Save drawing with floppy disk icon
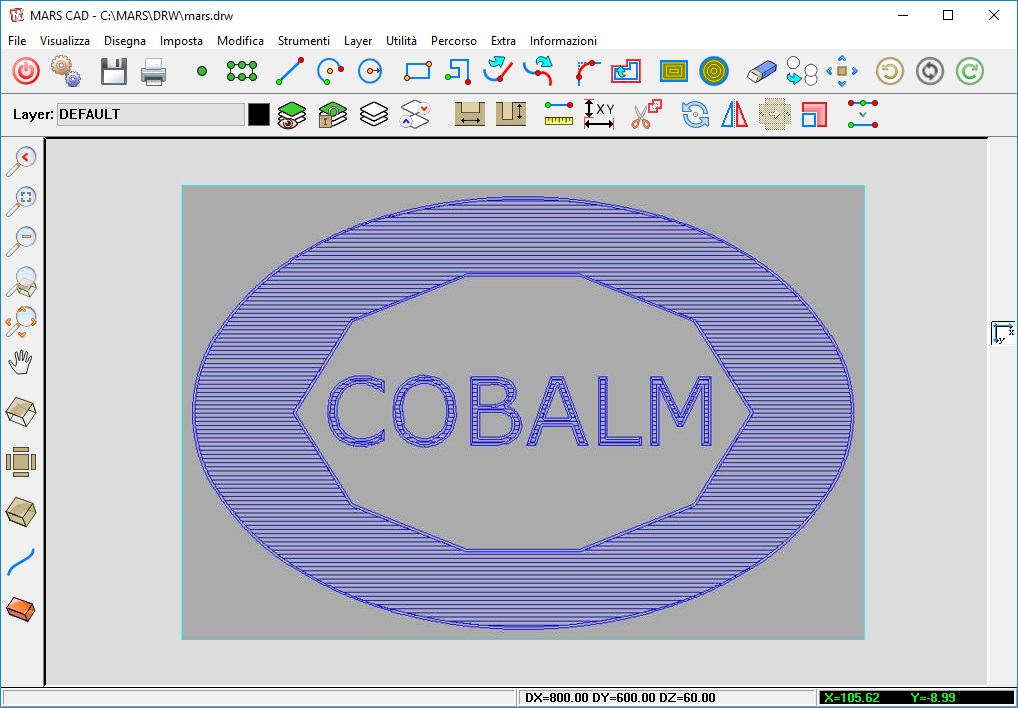This screenshot has height=708, width=1018. (x=114, y=71)
